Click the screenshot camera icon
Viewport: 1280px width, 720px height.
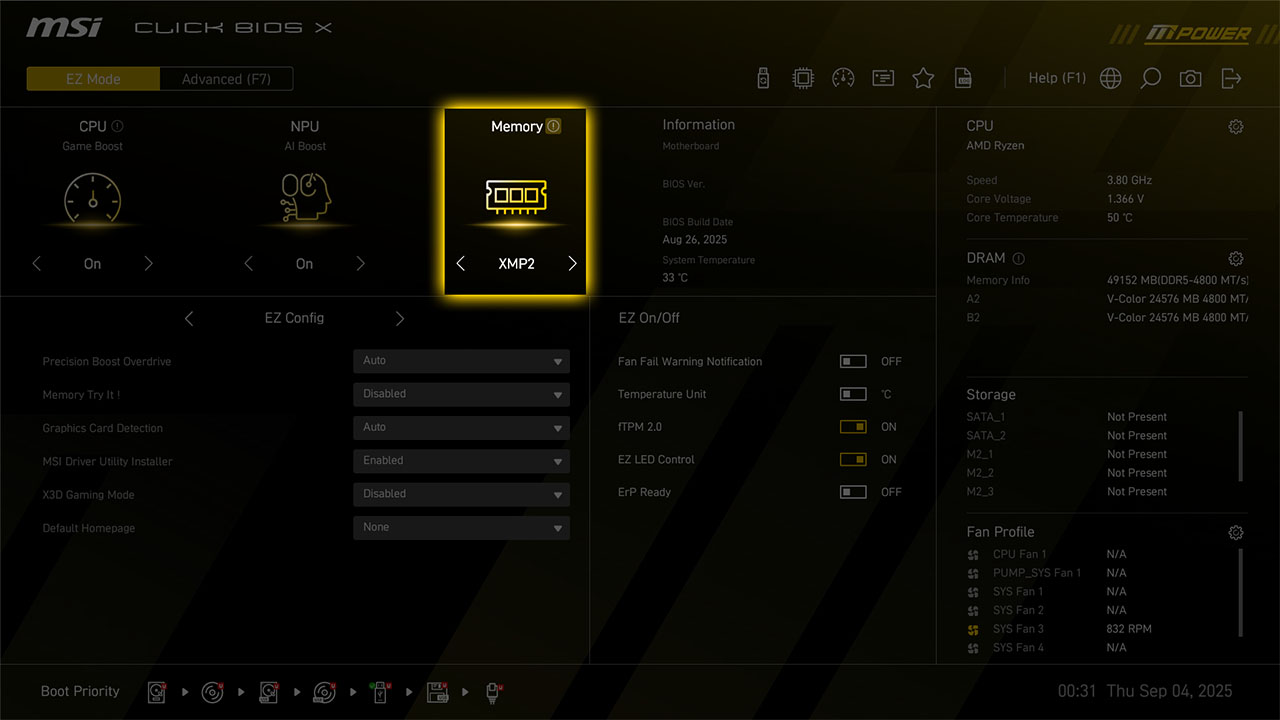1190,79
